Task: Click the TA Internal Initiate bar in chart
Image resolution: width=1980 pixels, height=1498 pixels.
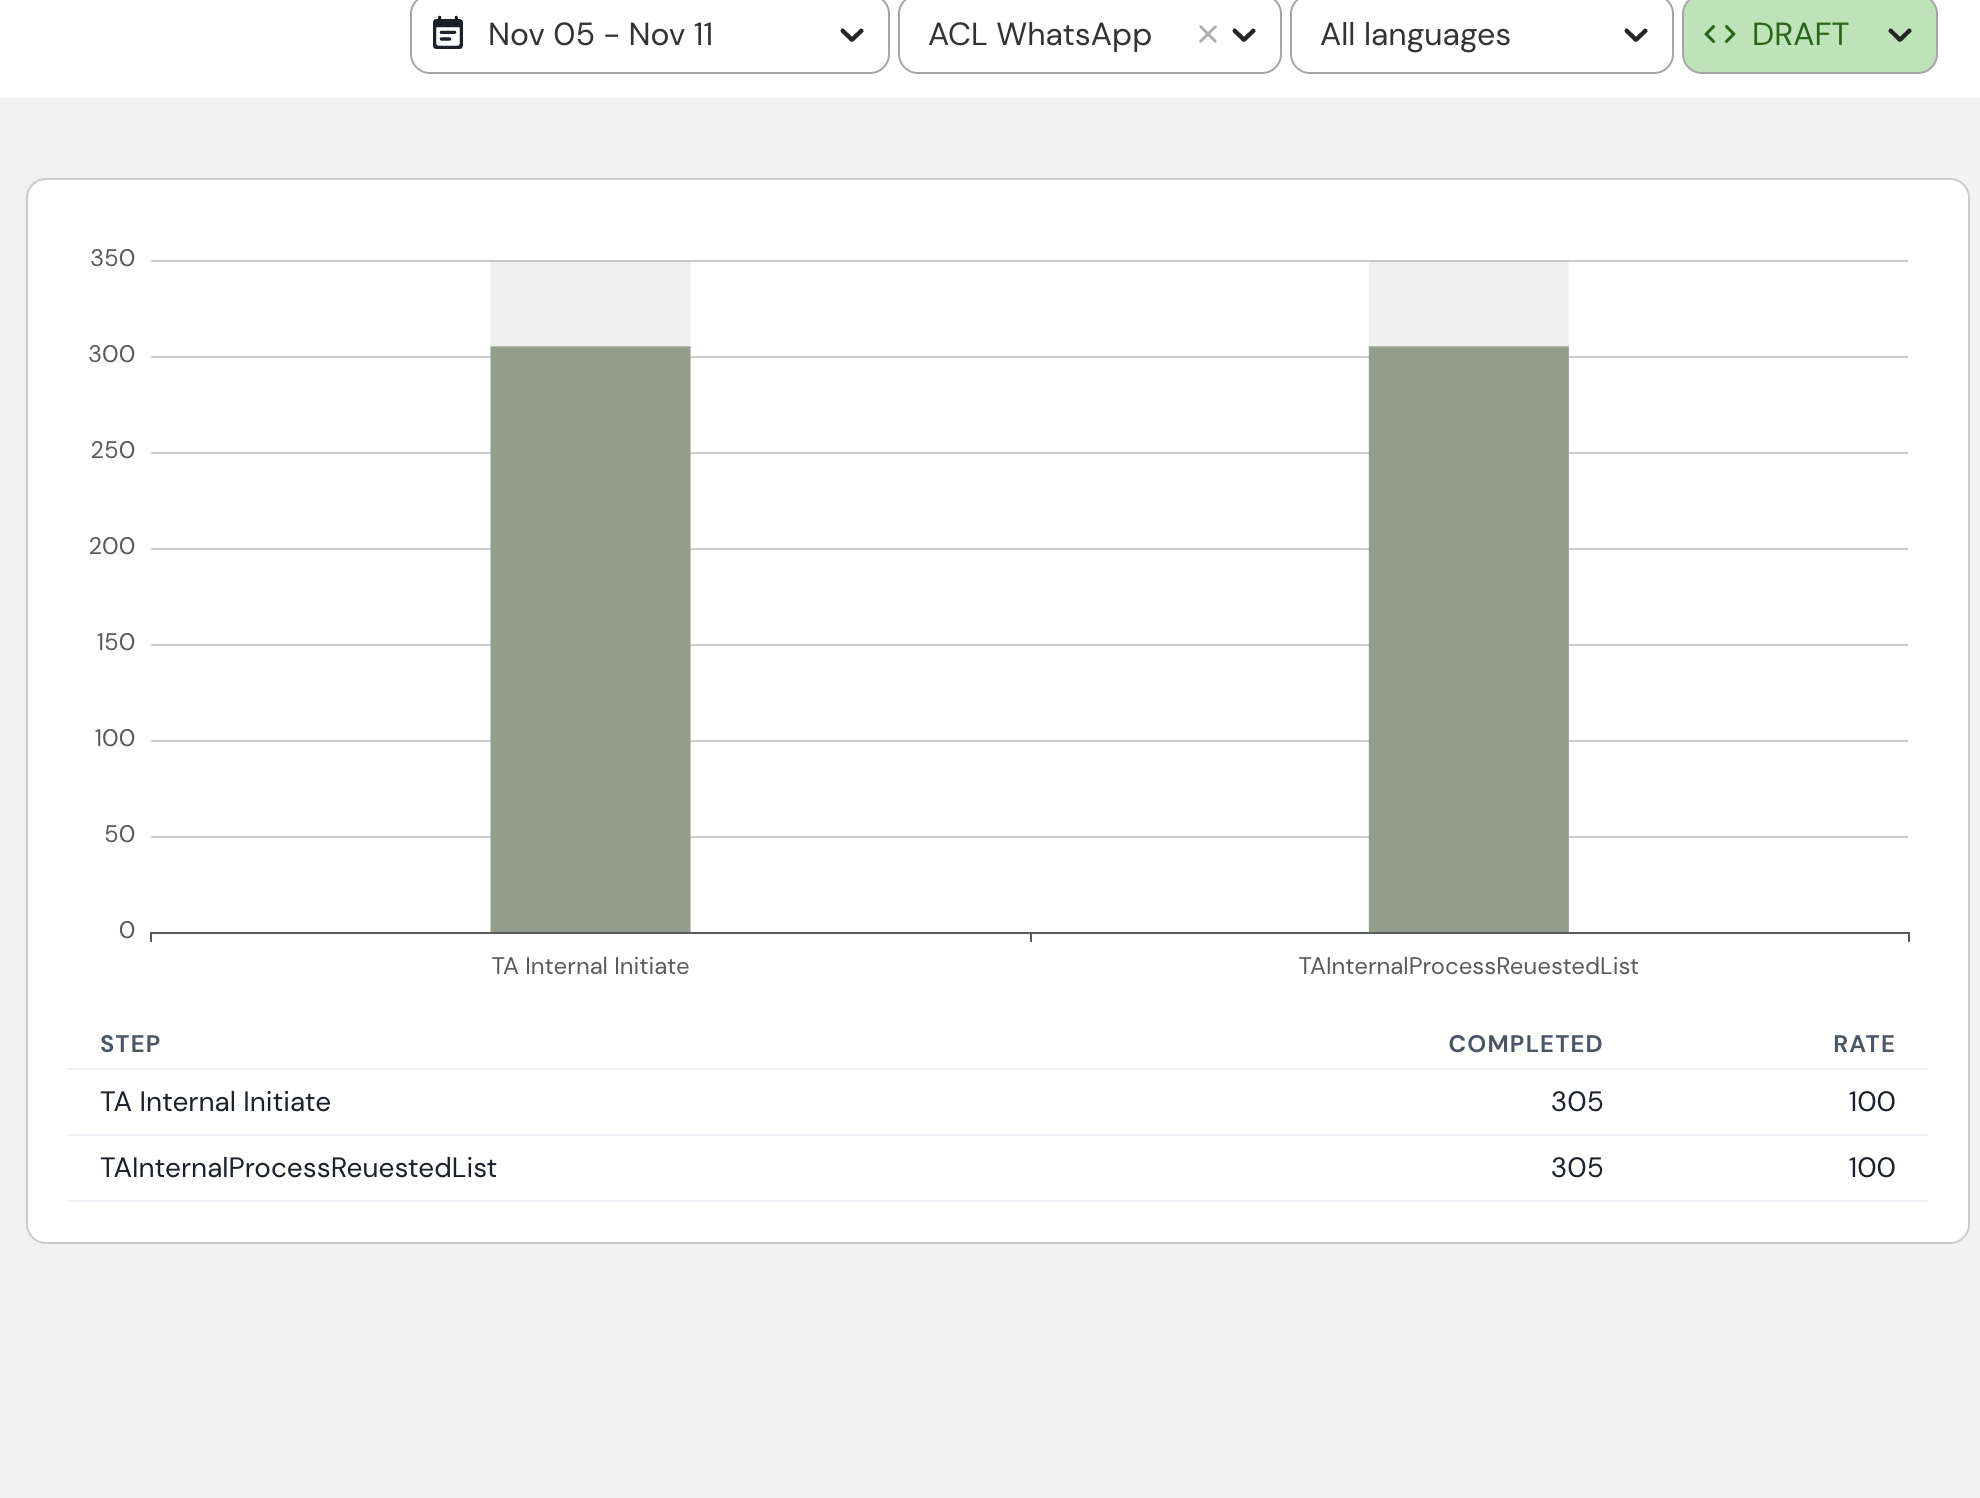Action: 590,639
